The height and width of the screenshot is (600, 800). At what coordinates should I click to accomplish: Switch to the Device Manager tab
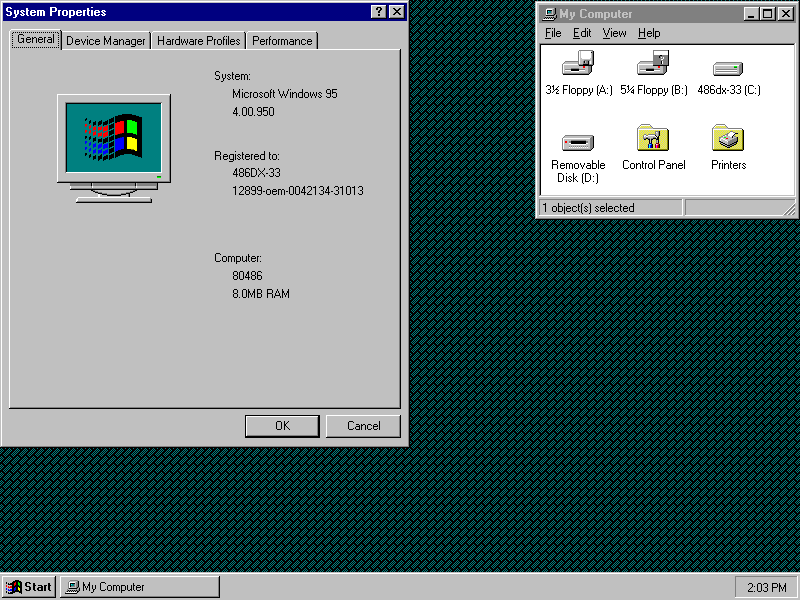[106, 41]
